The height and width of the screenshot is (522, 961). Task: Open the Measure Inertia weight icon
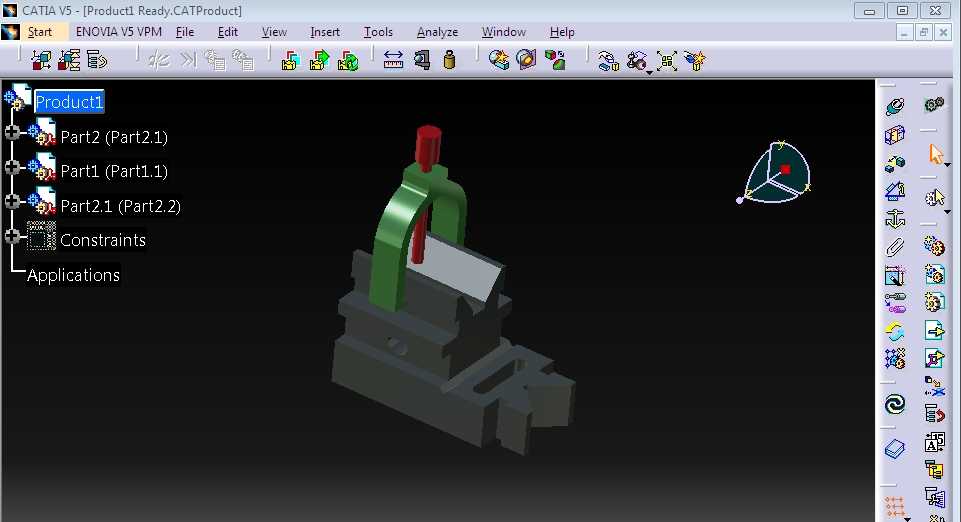click(449, 60)
